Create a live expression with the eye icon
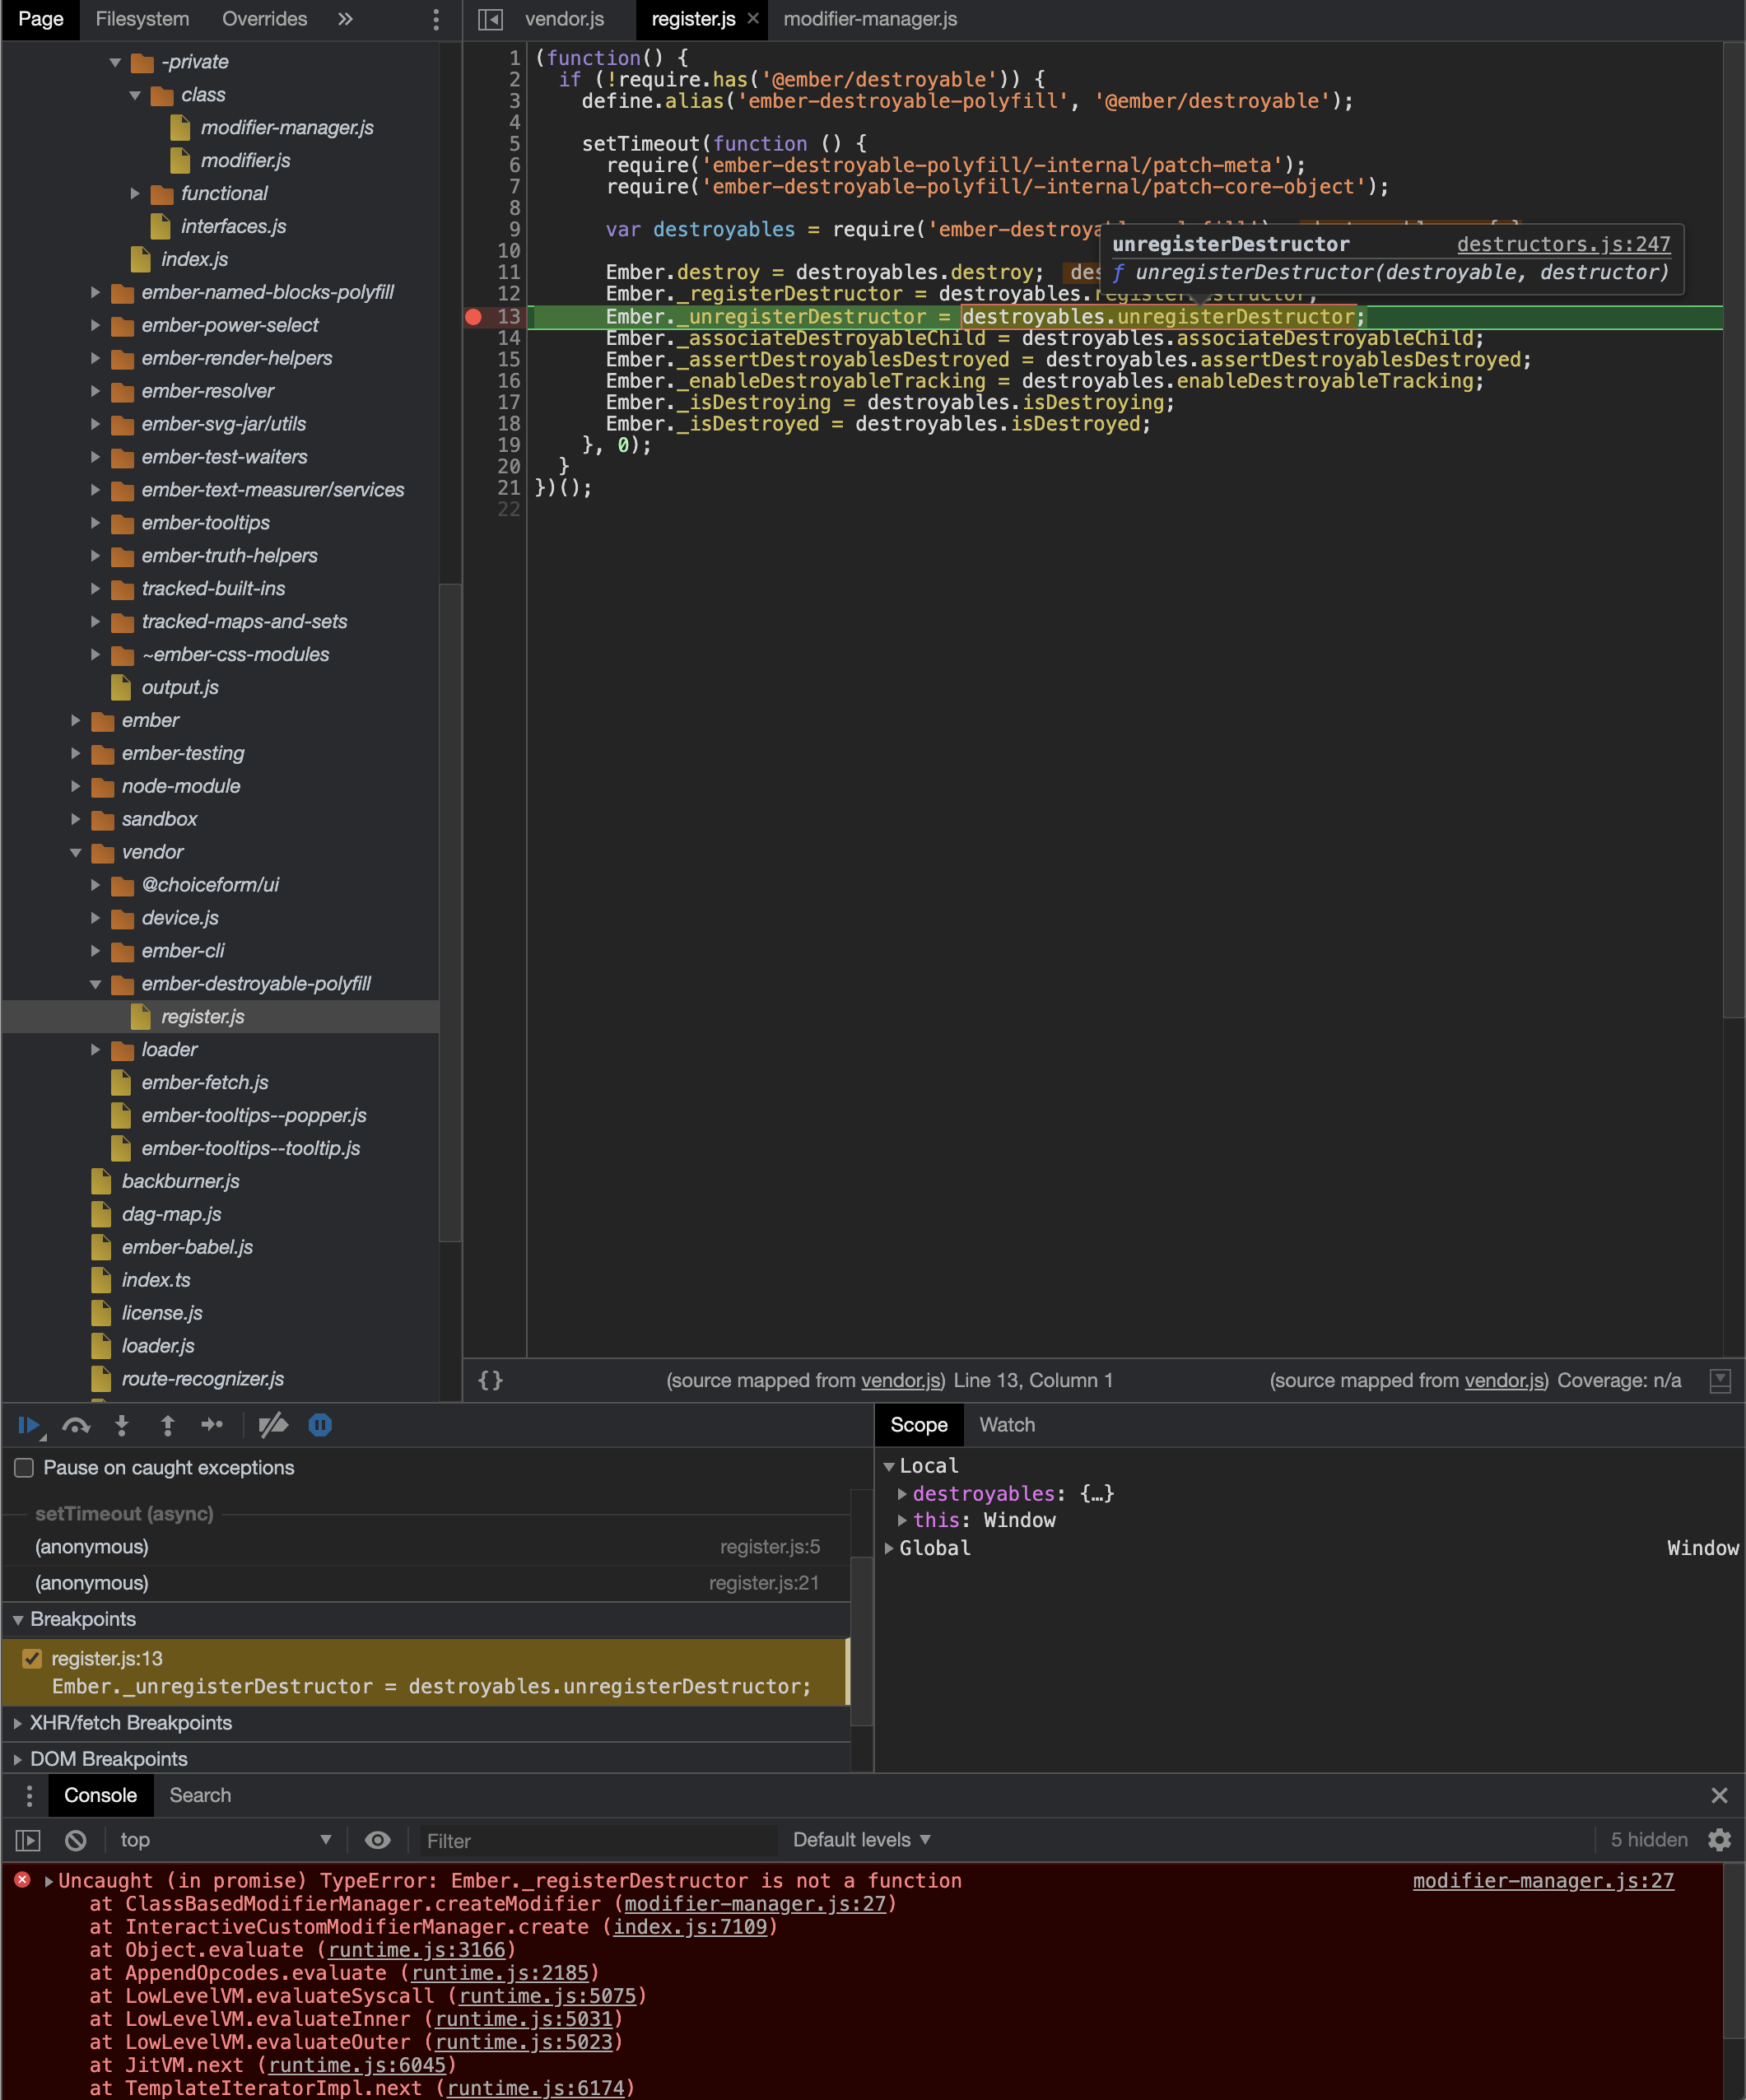 [x=377, y=1839]
